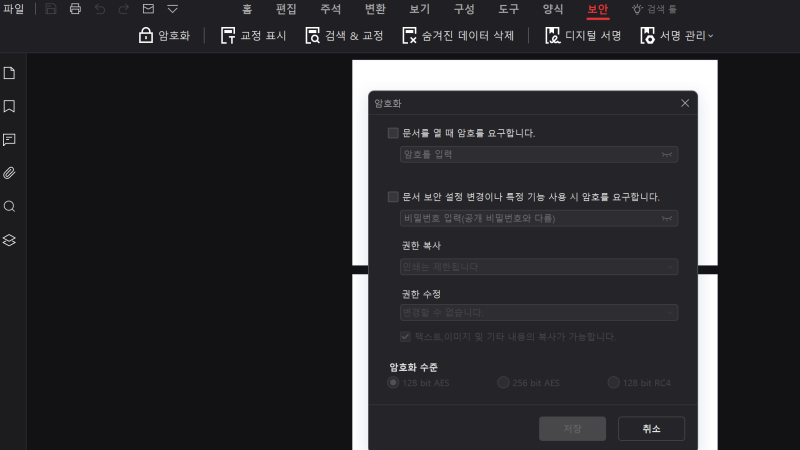
Task: Switch to the 구성 tab
Action: (464, 9)
